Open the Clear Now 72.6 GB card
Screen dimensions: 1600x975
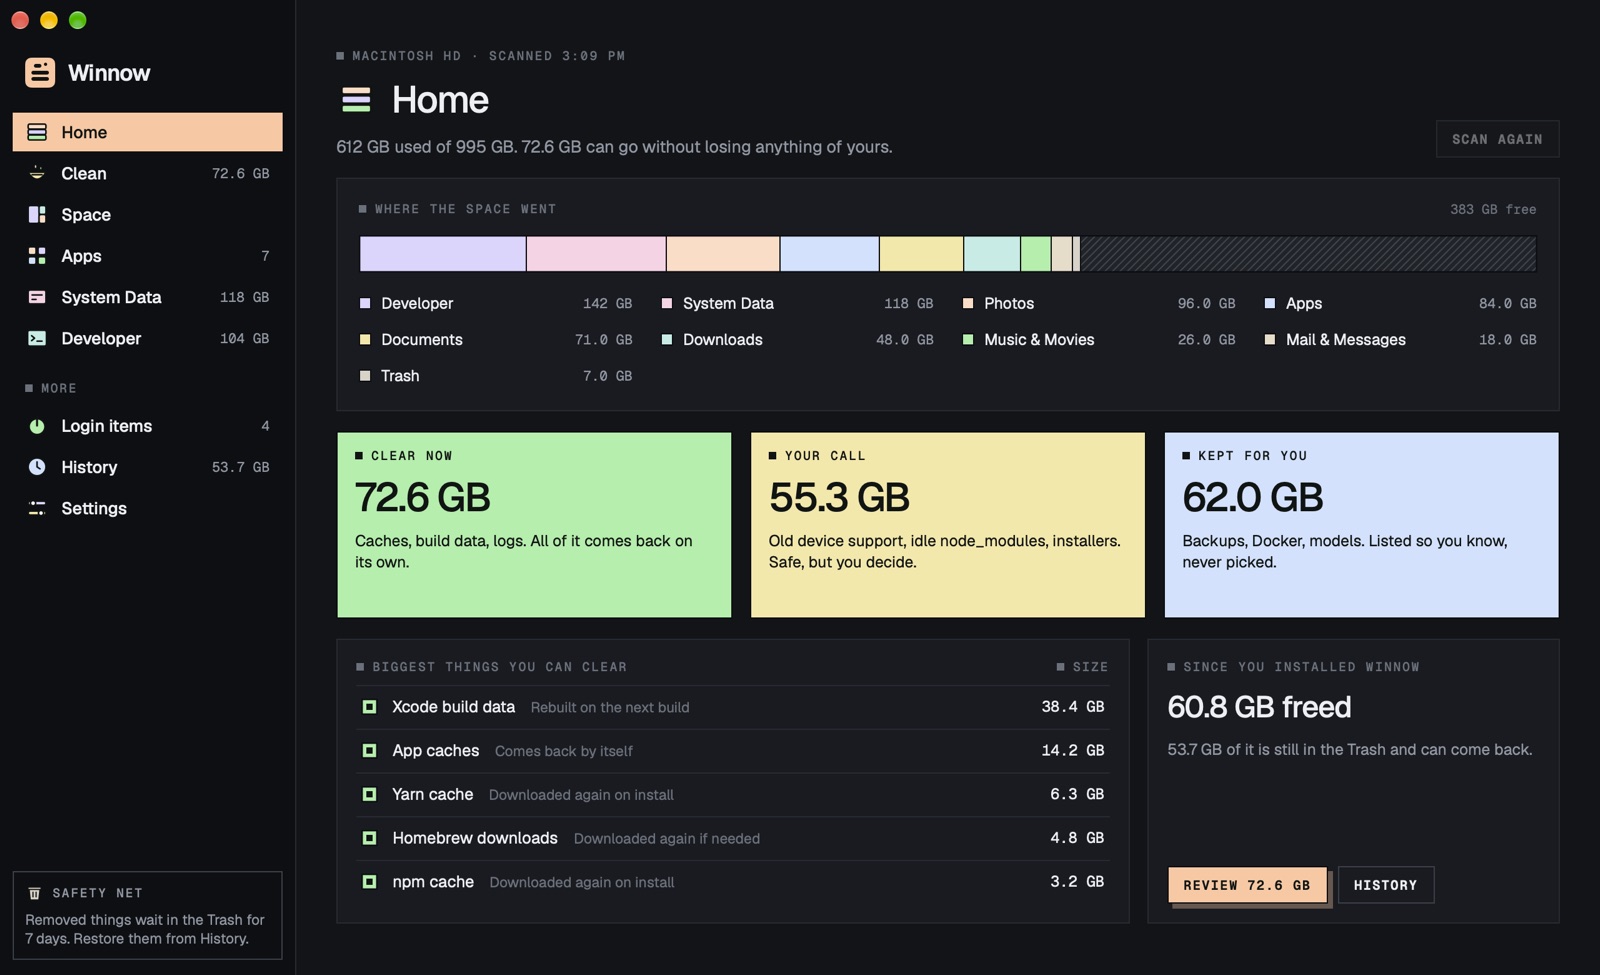[534, 525]
